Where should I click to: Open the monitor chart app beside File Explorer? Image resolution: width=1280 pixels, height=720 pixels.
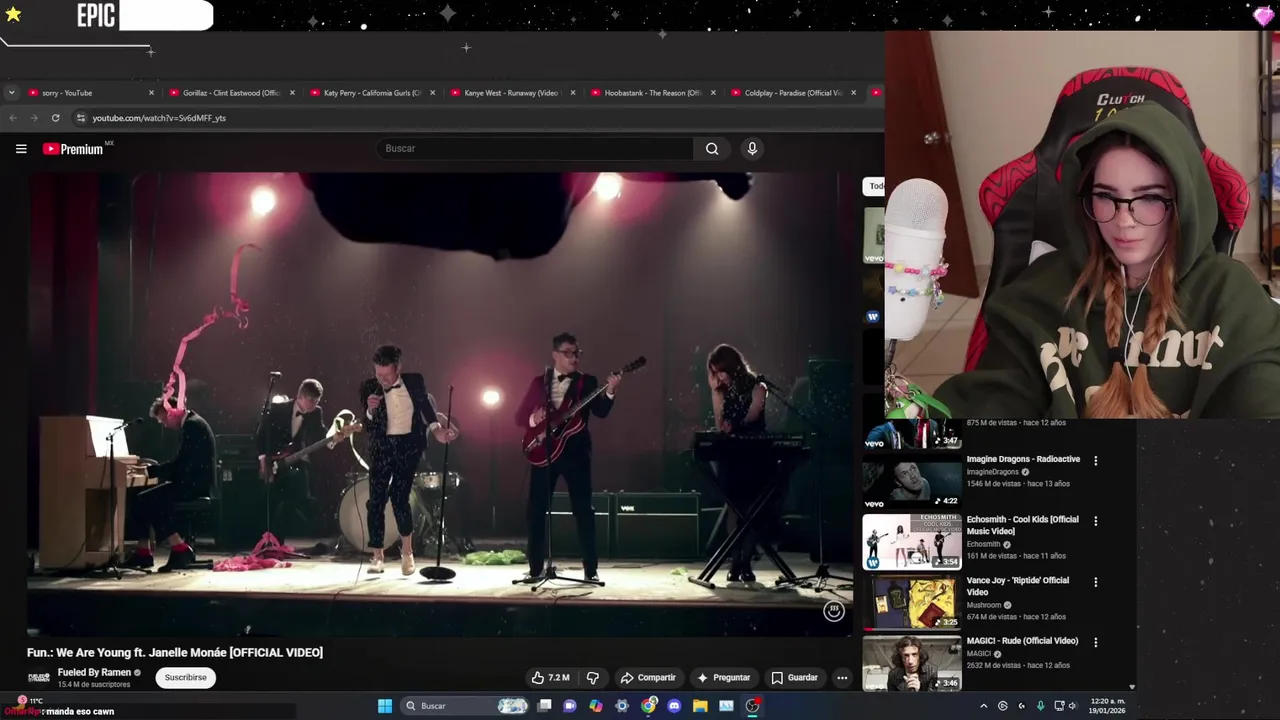(726, 706)
